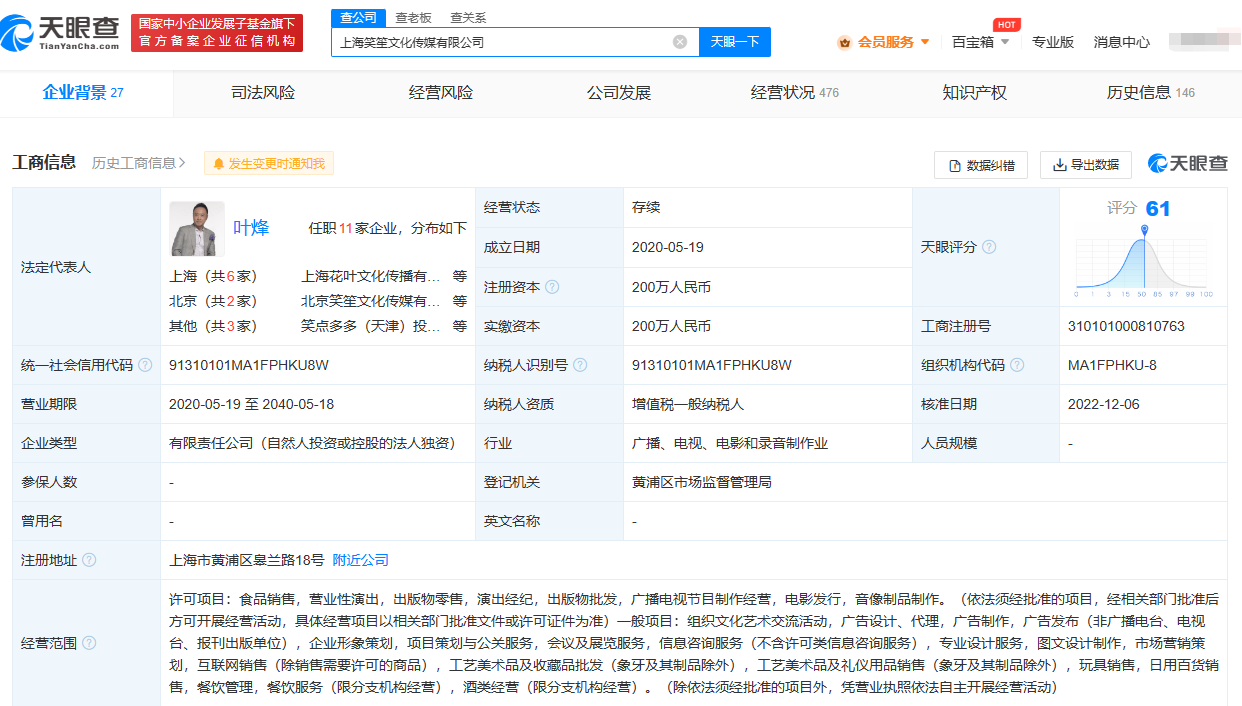Click the download icon in 导出数据
Viewport: 1242px width, 706px height.
click(1059, 165)
